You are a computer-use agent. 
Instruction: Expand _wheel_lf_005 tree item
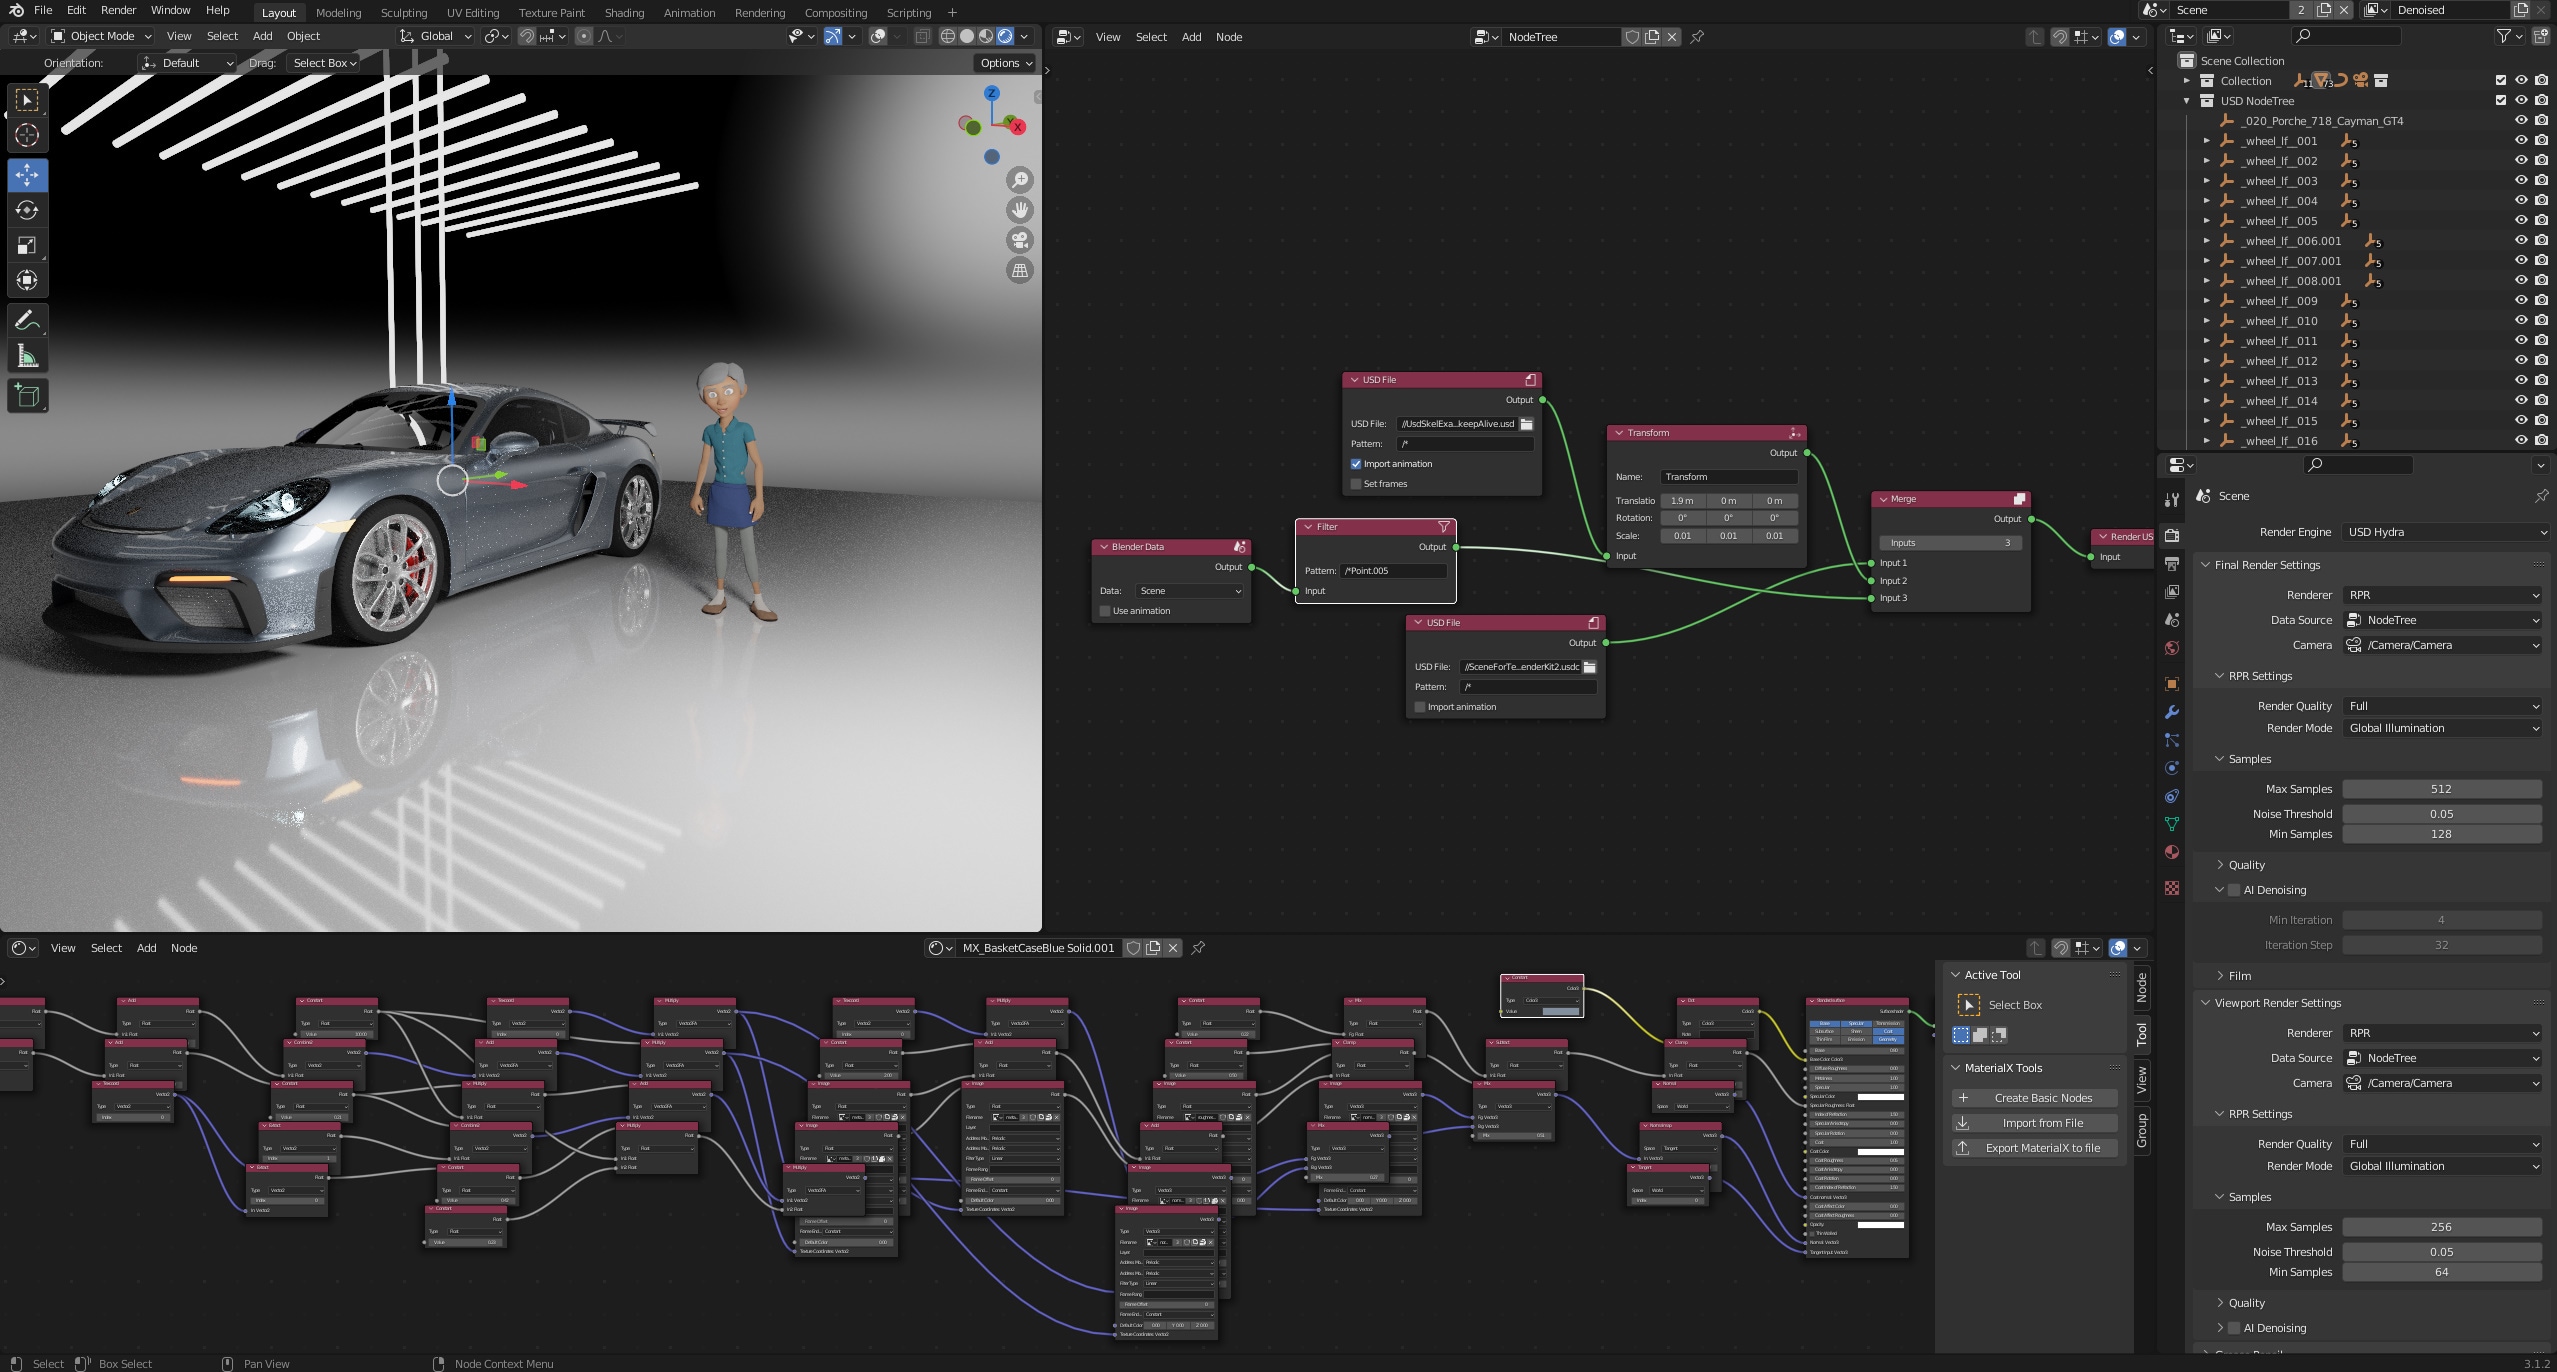(x=2207, y=221)
